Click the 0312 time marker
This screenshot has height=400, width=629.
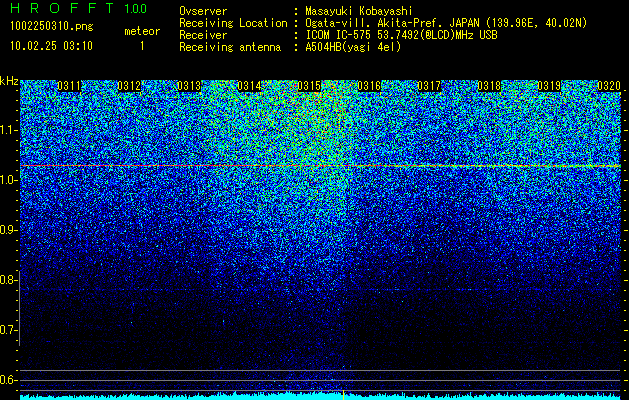click(x=129, y=86)
